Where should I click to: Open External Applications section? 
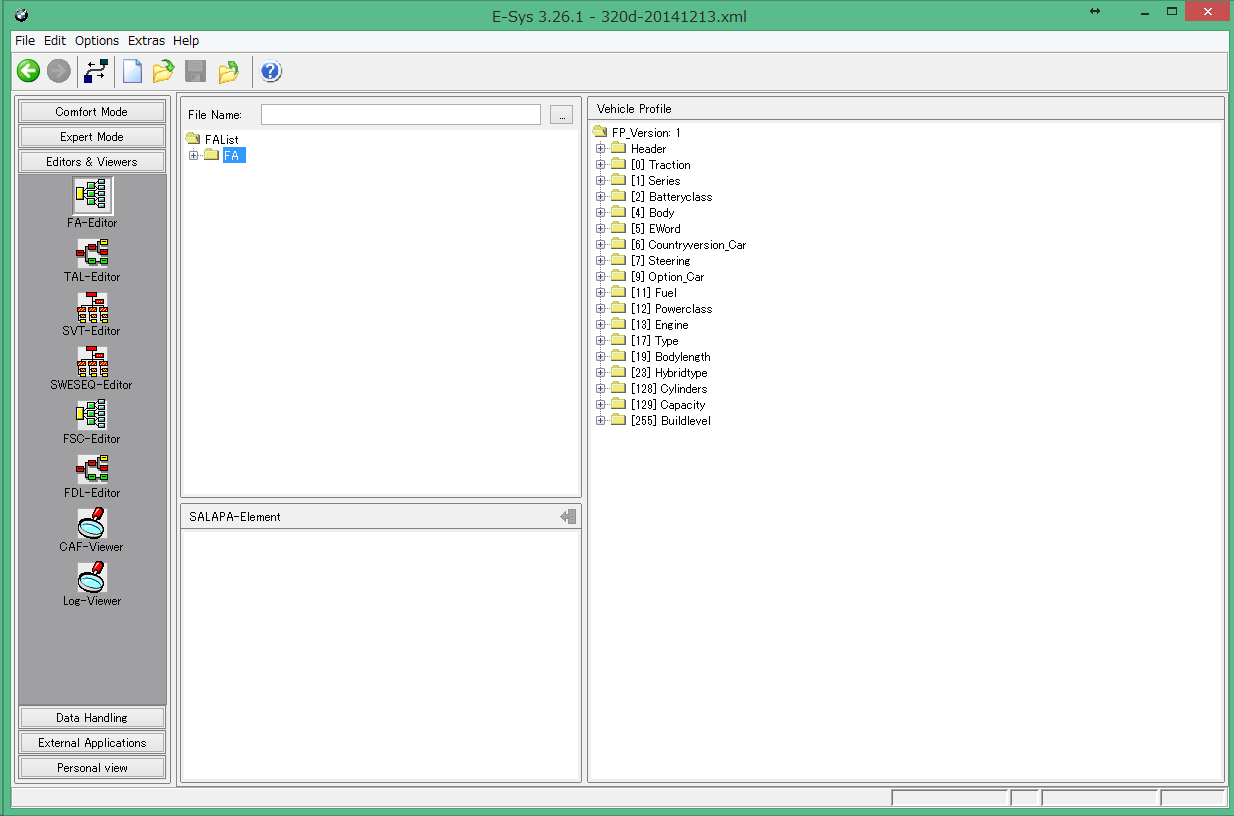coord(92,743)
